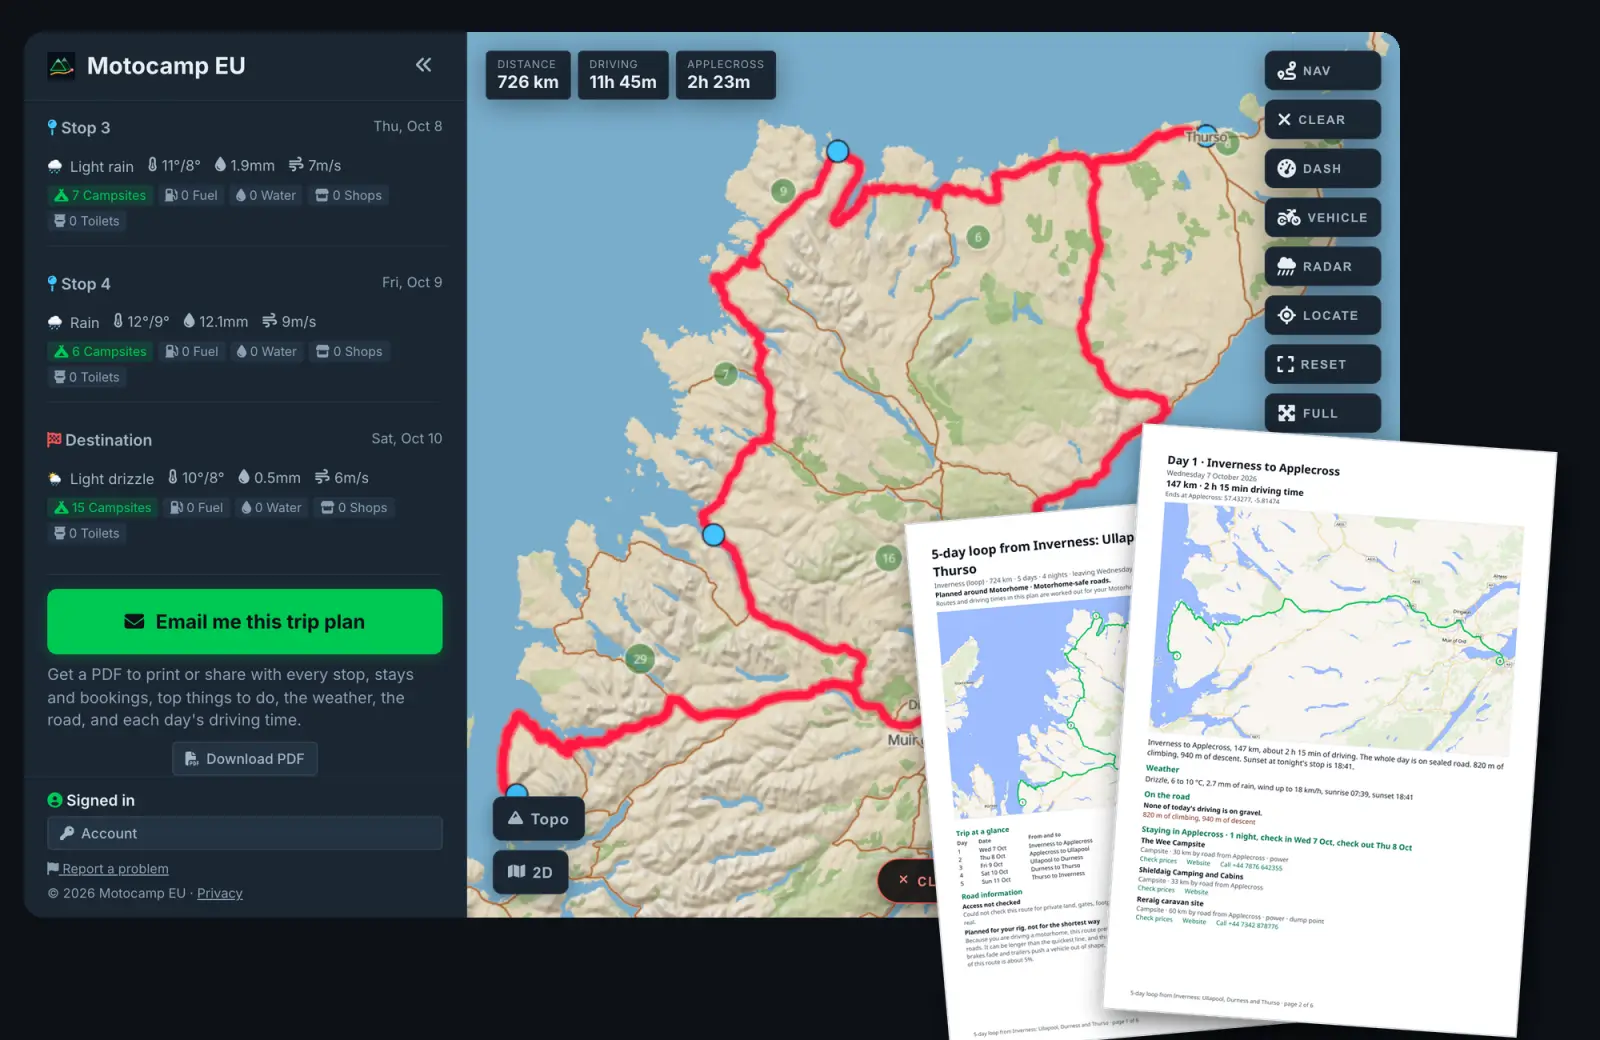The height and width of the screenshot is (1040, 1600).
Task: Toggle the 2D map view
Action: (x=530, y=872)
